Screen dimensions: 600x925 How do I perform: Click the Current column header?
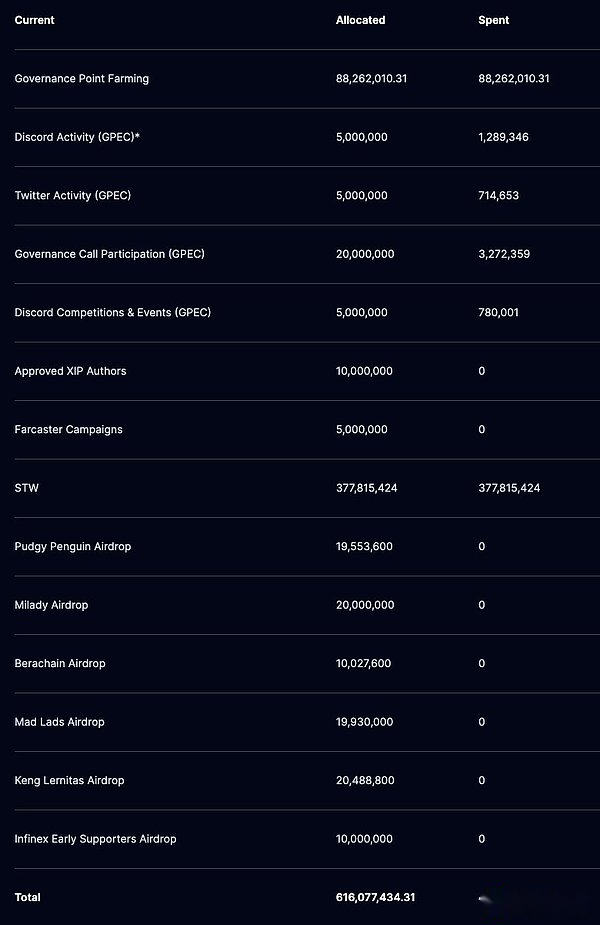(x=34, y=20)
